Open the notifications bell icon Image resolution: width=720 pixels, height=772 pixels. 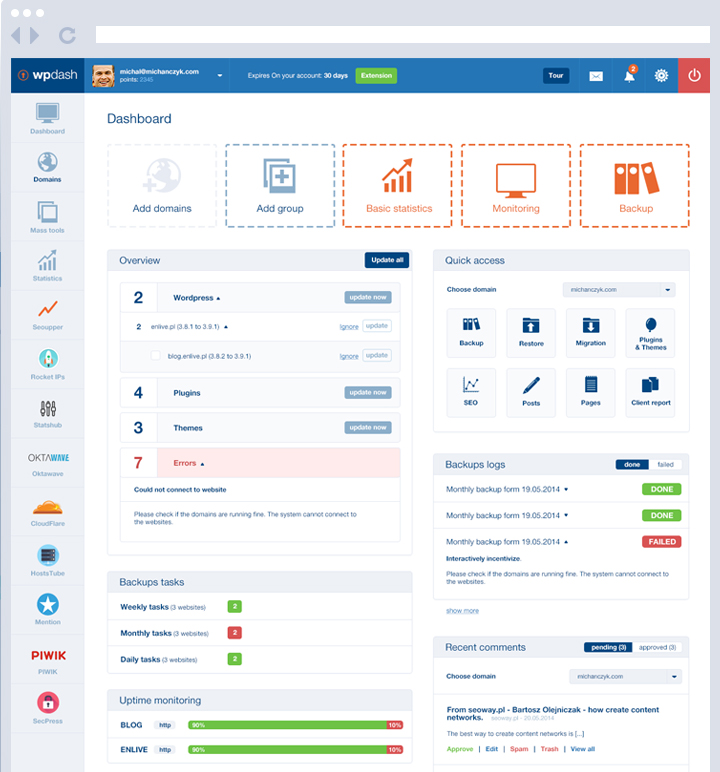[x=630, y=76]
